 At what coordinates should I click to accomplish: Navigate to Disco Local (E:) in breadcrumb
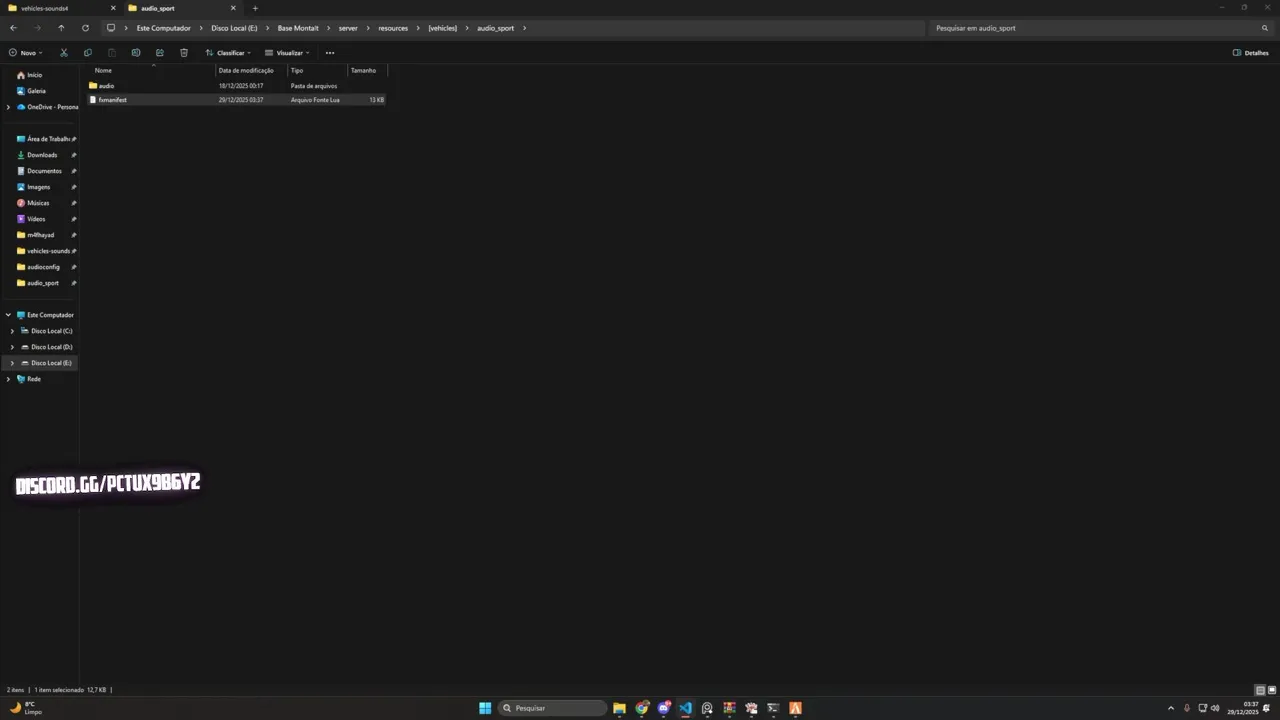tap(234, 28)
